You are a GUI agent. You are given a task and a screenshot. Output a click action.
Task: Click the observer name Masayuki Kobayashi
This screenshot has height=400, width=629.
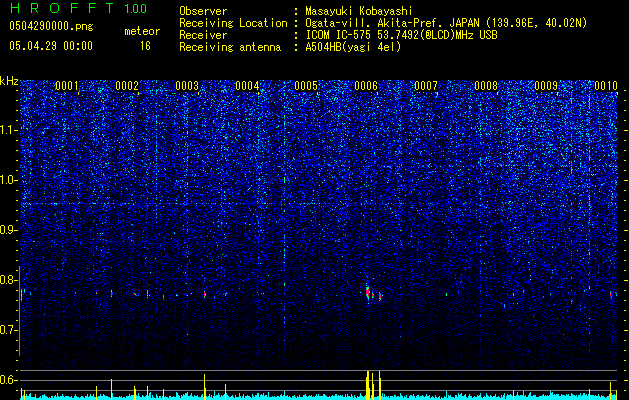[x=359, y=11]
